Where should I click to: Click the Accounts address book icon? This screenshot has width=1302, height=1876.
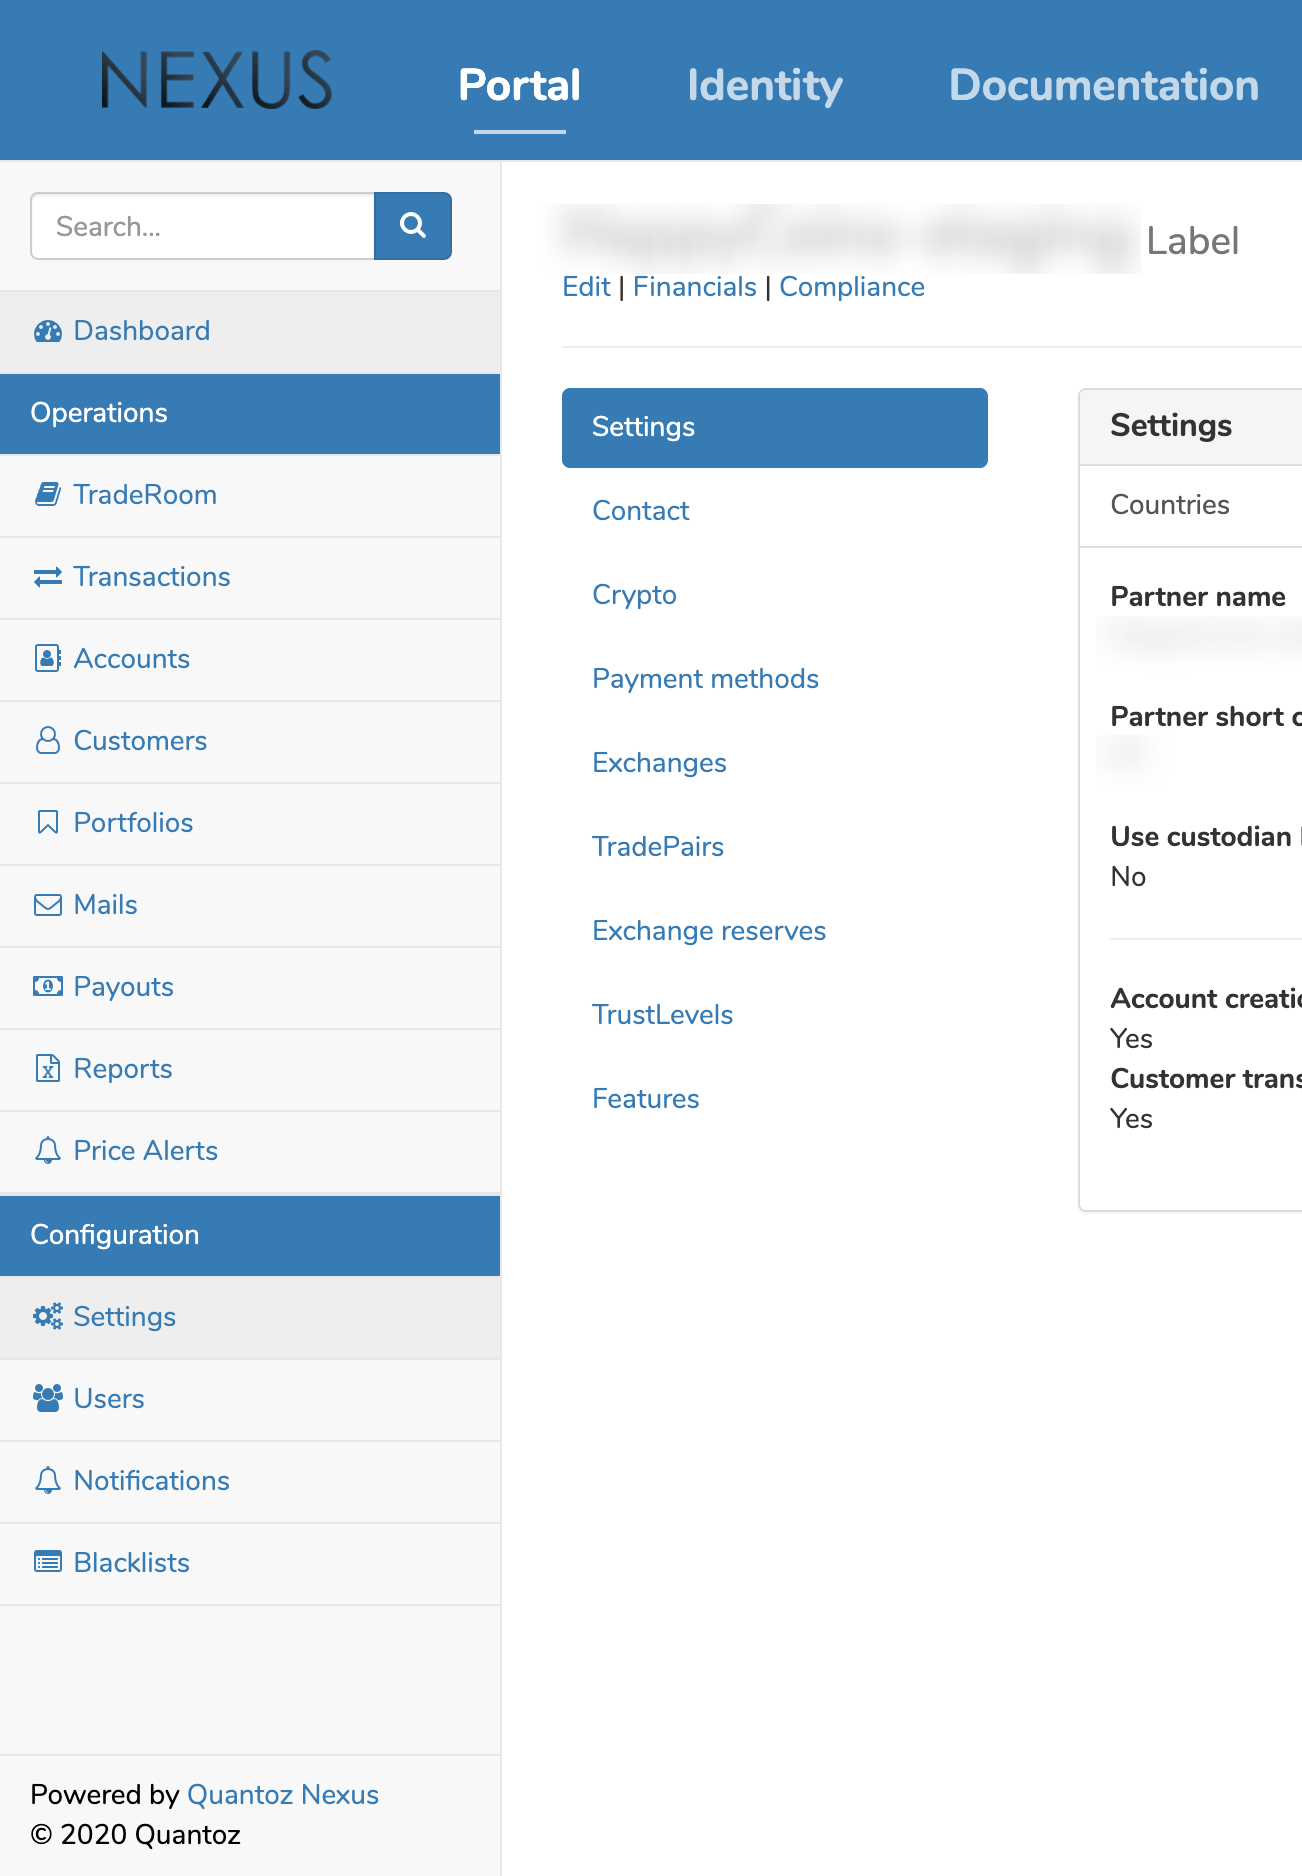tap(47, 659)
